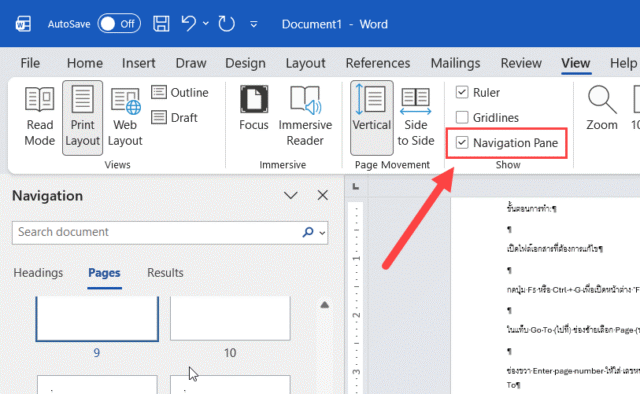This screenshot has height=394, width=640.
Task: Switch to Draft view
Action: (x=175, y=118)
